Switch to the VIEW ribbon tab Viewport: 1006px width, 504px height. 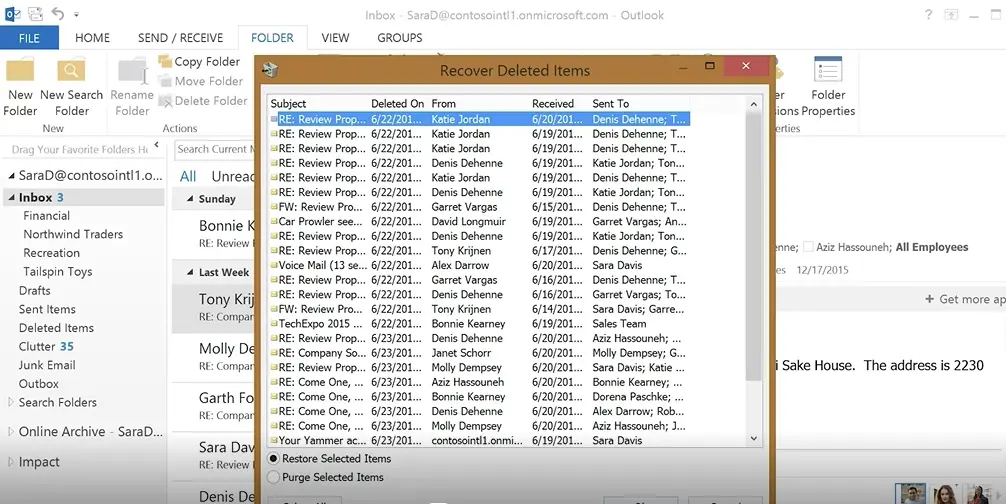(335, 38)
